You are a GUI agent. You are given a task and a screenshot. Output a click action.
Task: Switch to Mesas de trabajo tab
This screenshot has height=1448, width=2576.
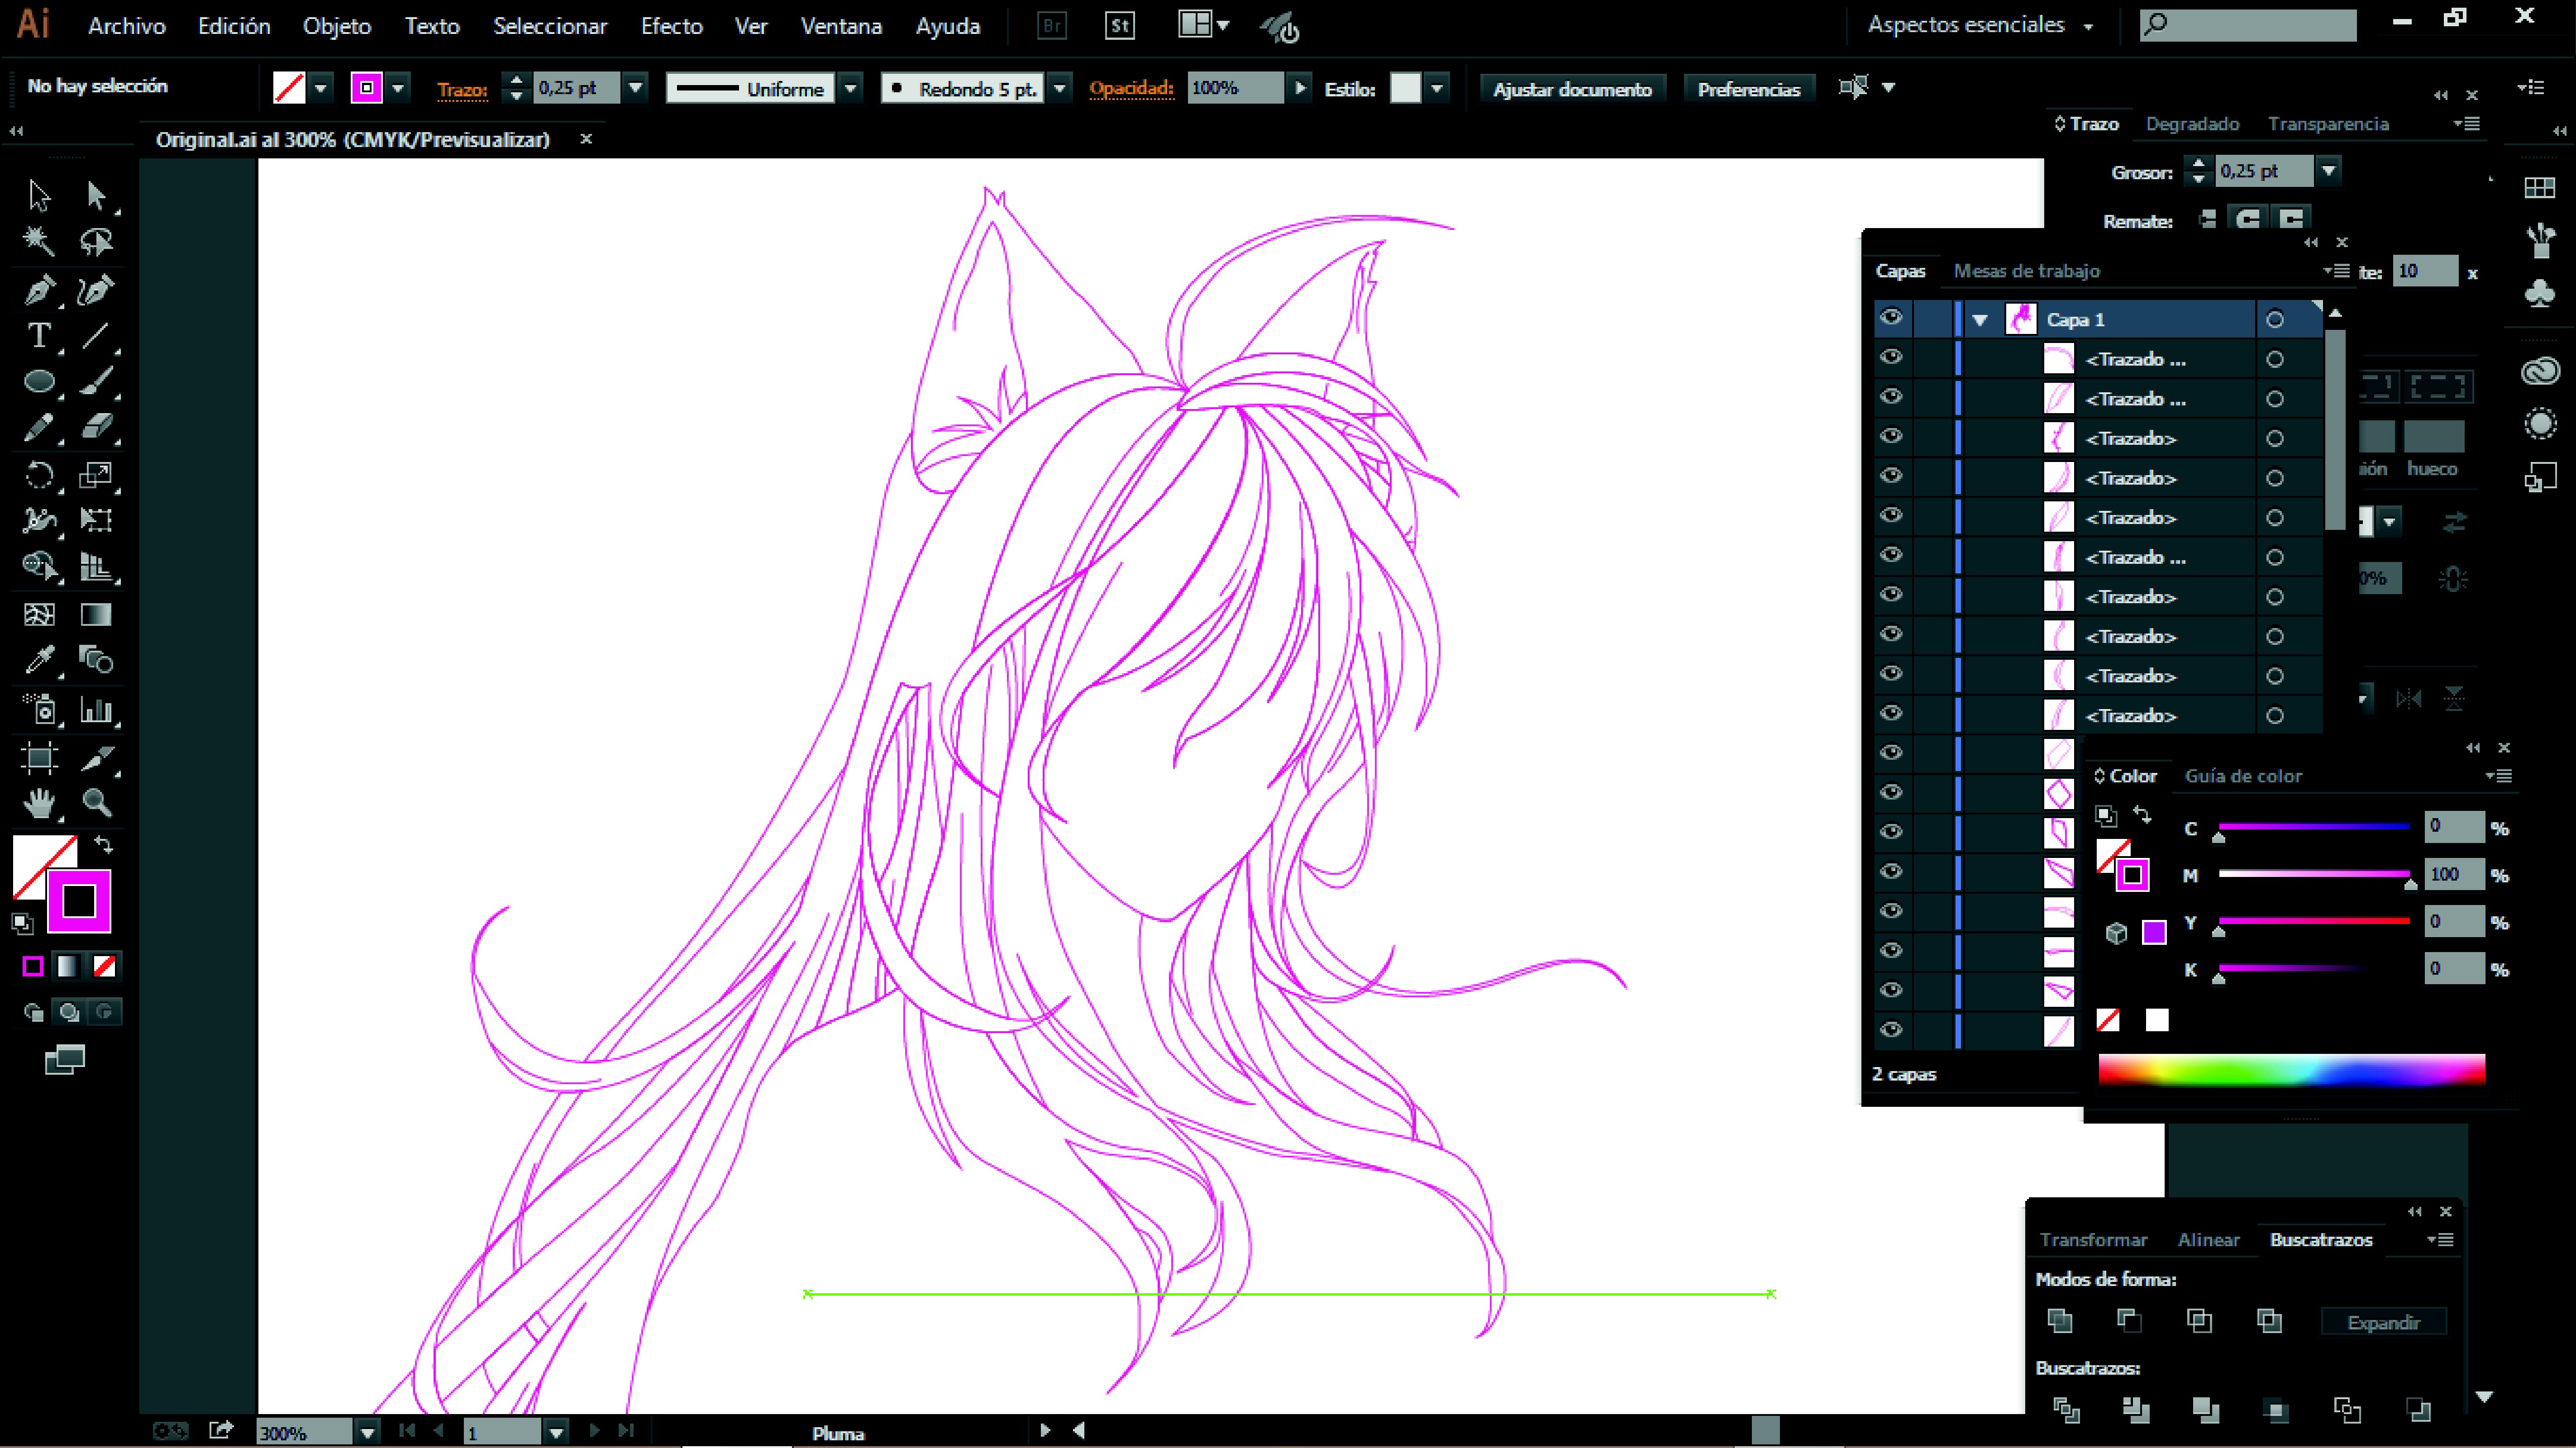(2026, 271)
